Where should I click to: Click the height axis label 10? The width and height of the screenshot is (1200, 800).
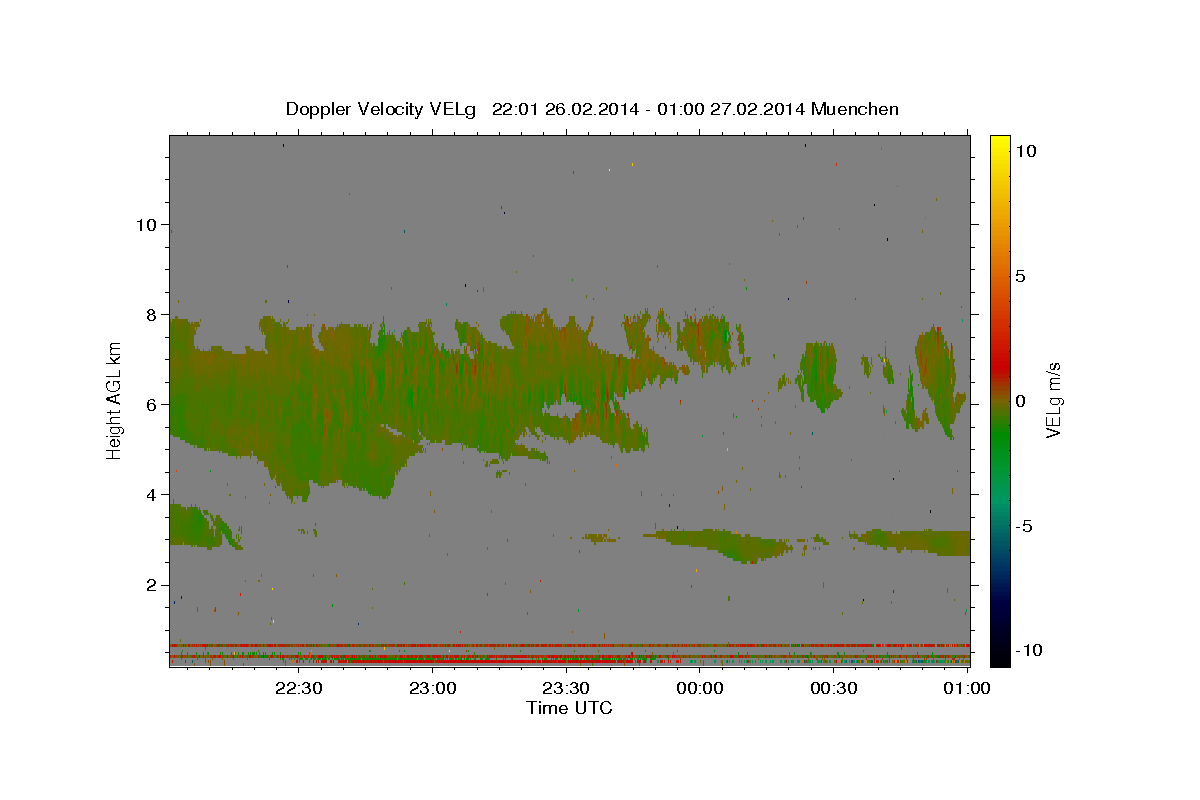click(145, 224)
